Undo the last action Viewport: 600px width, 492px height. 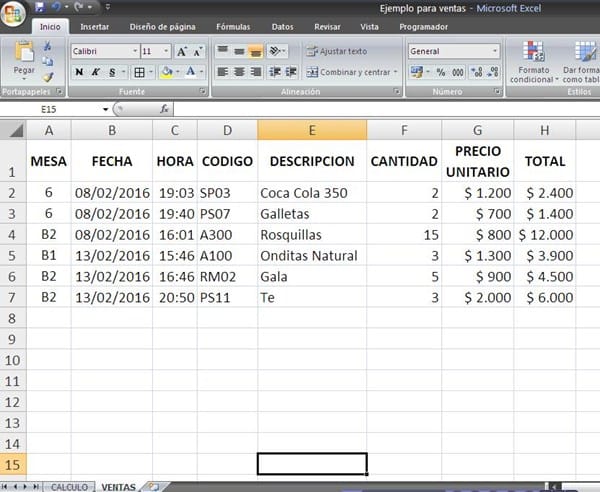coord(56,7)
